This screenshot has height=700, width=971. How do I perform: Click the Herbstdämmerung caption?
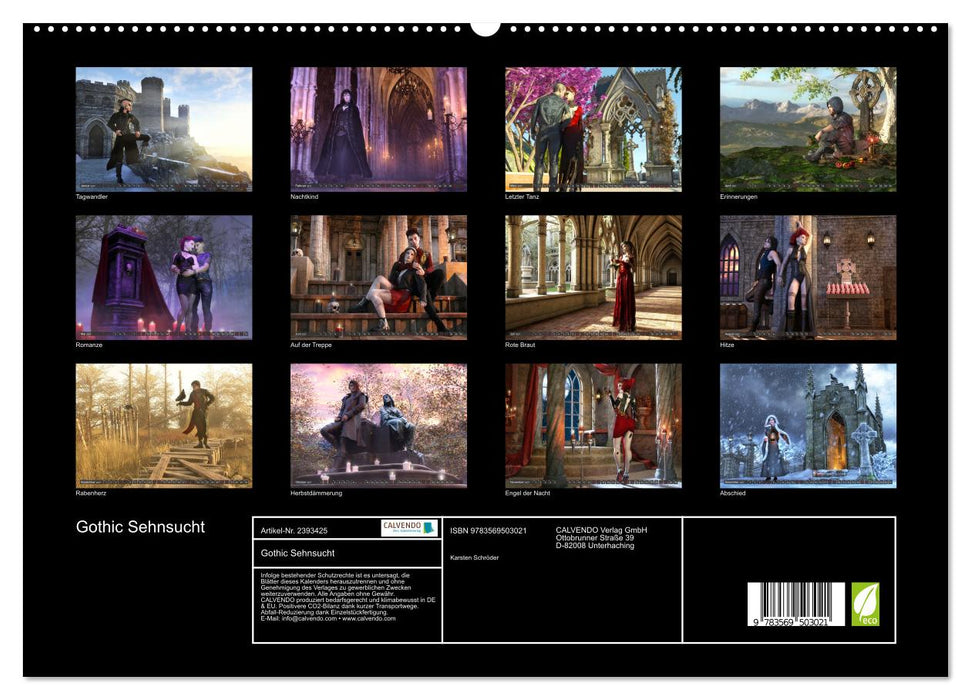click(316, 493)
